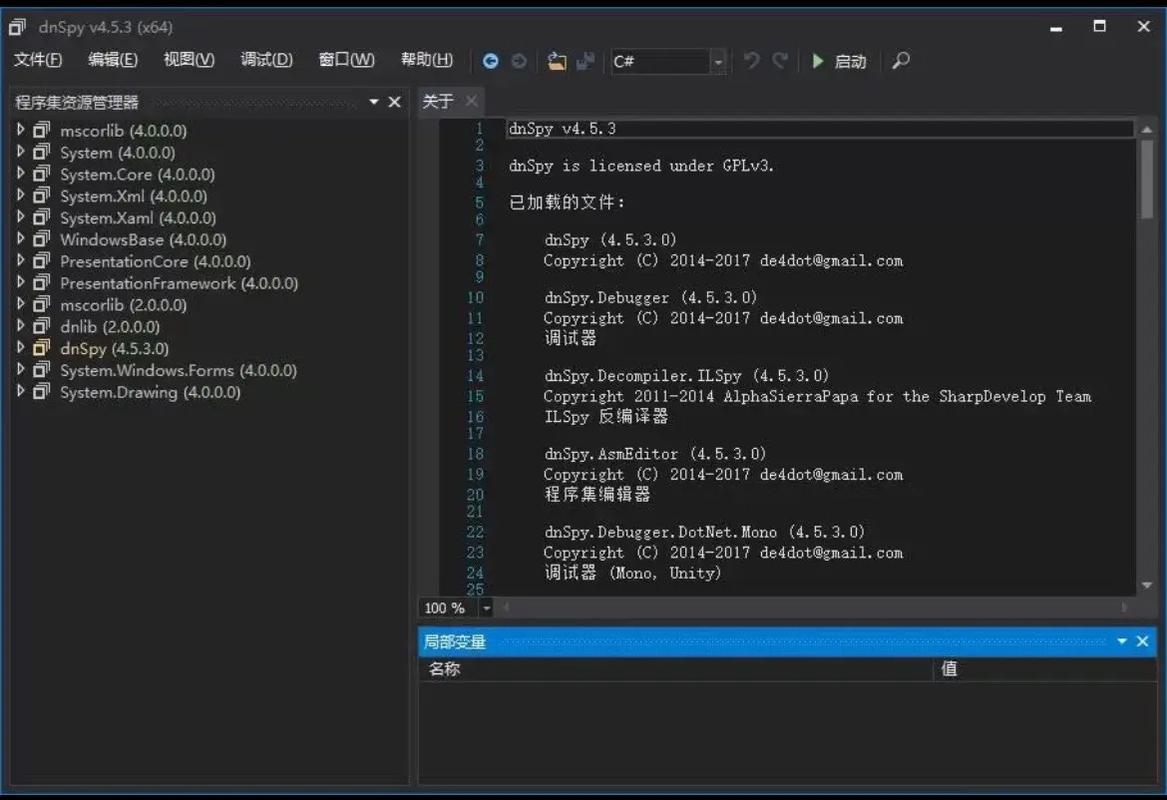Click the text 'dnSpy.Debugger.DotNet.Mono (4.5.3.0)'

click(704, 532)
